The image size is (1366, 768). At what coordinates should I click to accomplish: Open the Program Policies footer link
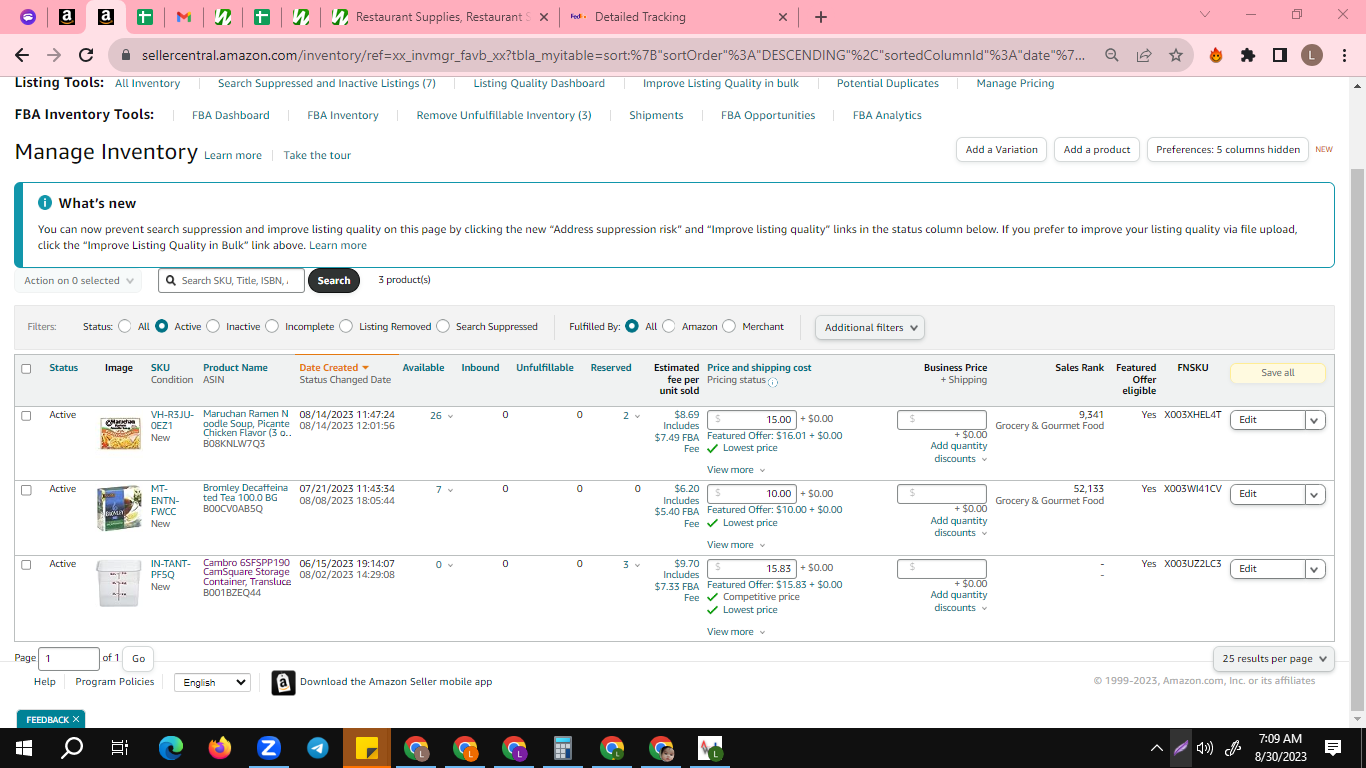click(x=115, y=682)
